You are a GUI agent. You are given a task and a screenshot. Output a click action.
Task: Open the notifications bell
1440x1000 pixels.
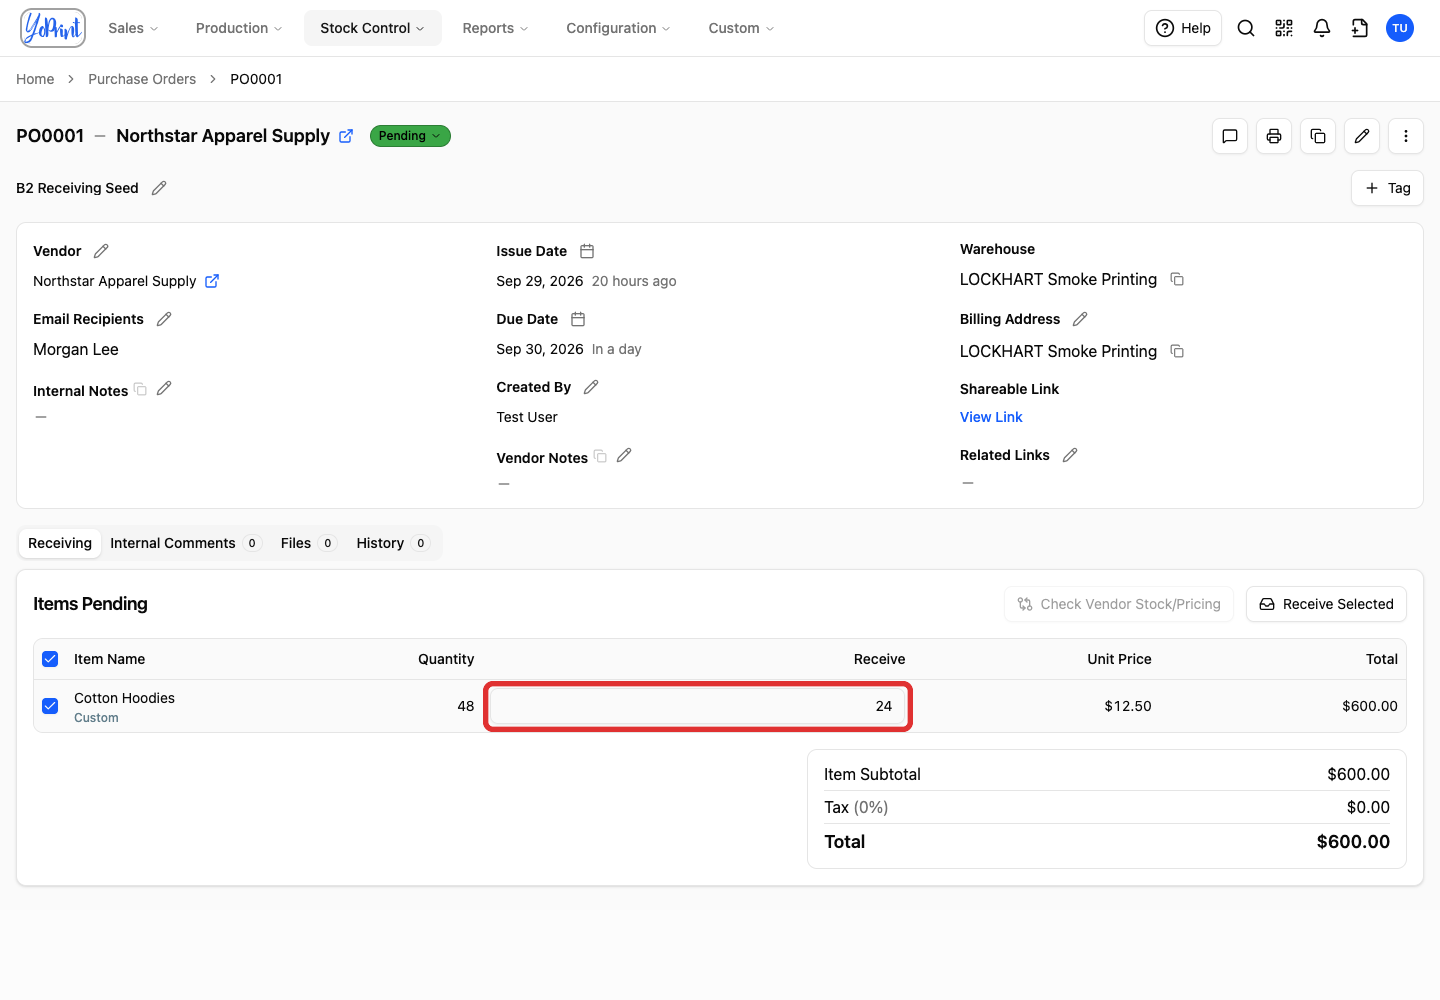(x=1322, y=28)
